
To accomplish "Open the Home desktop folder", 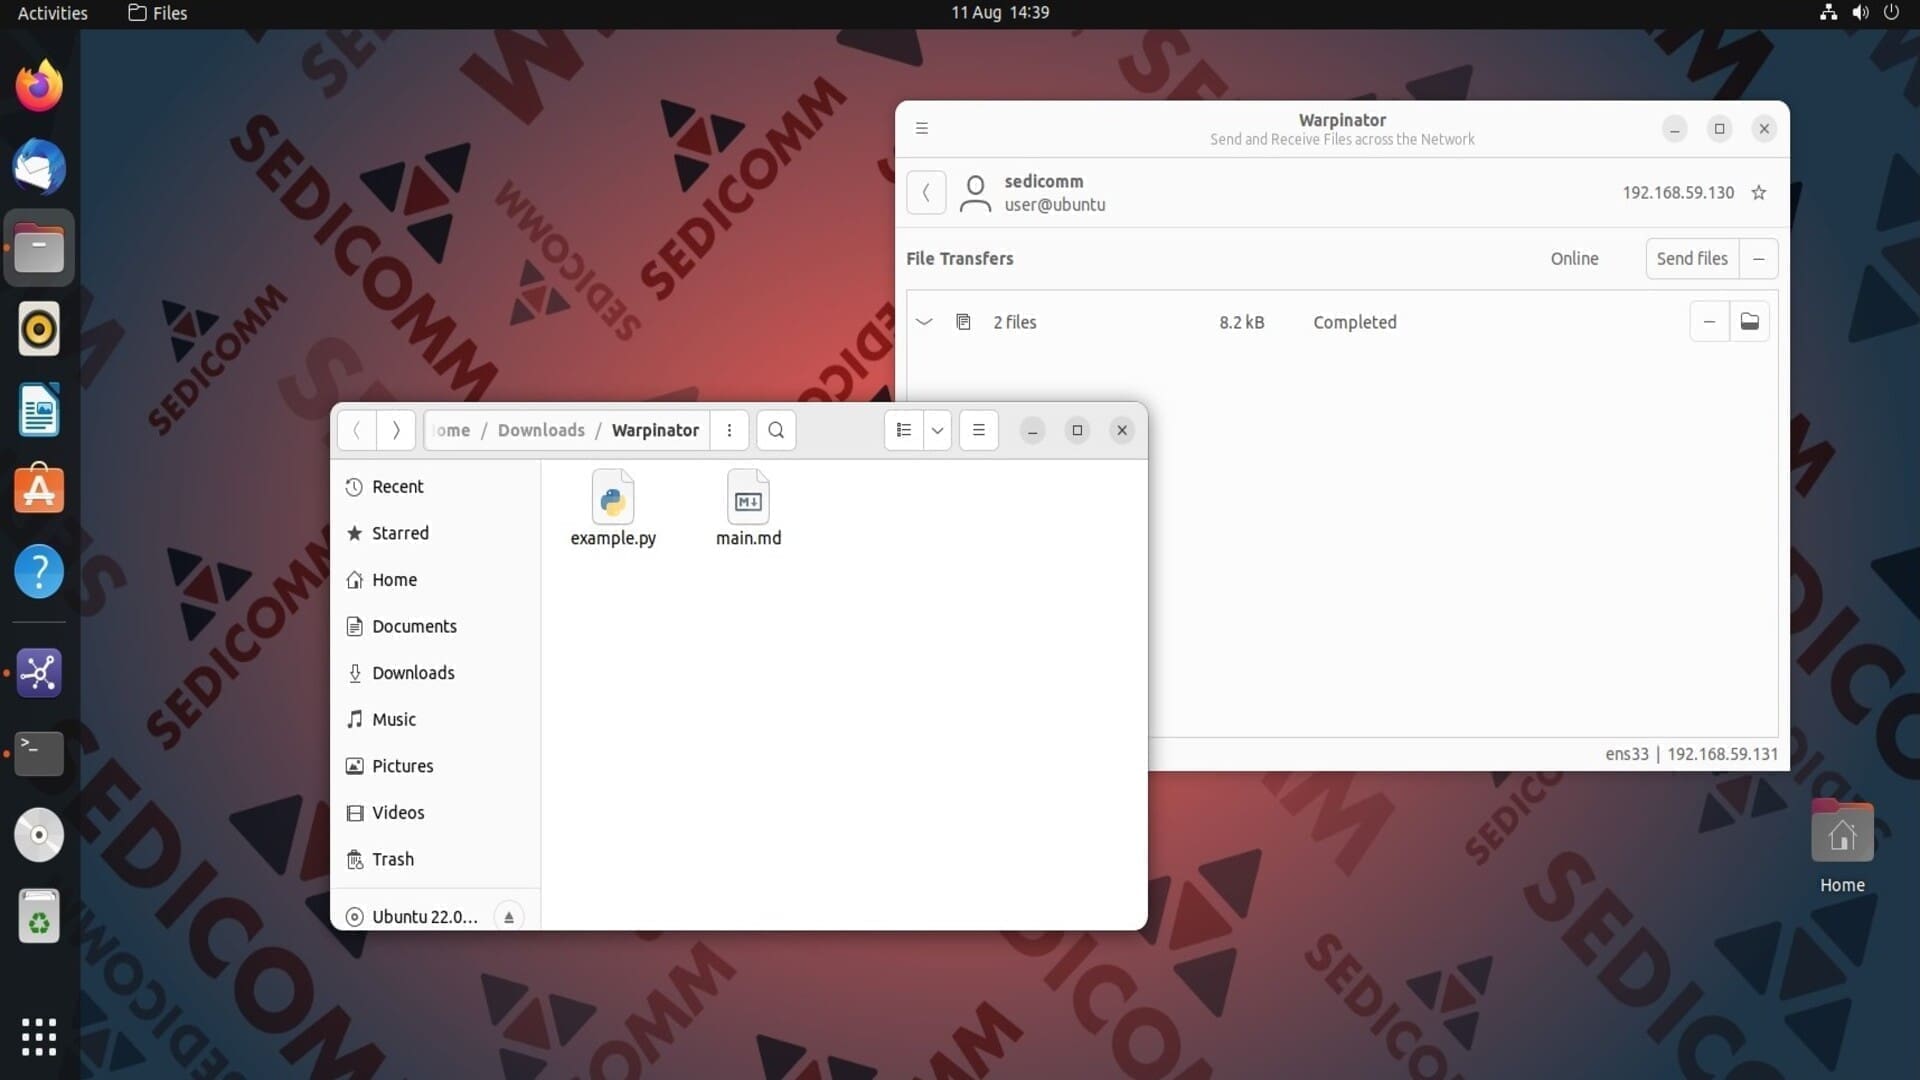I will pyautogui.click(x=1842, y=846).
